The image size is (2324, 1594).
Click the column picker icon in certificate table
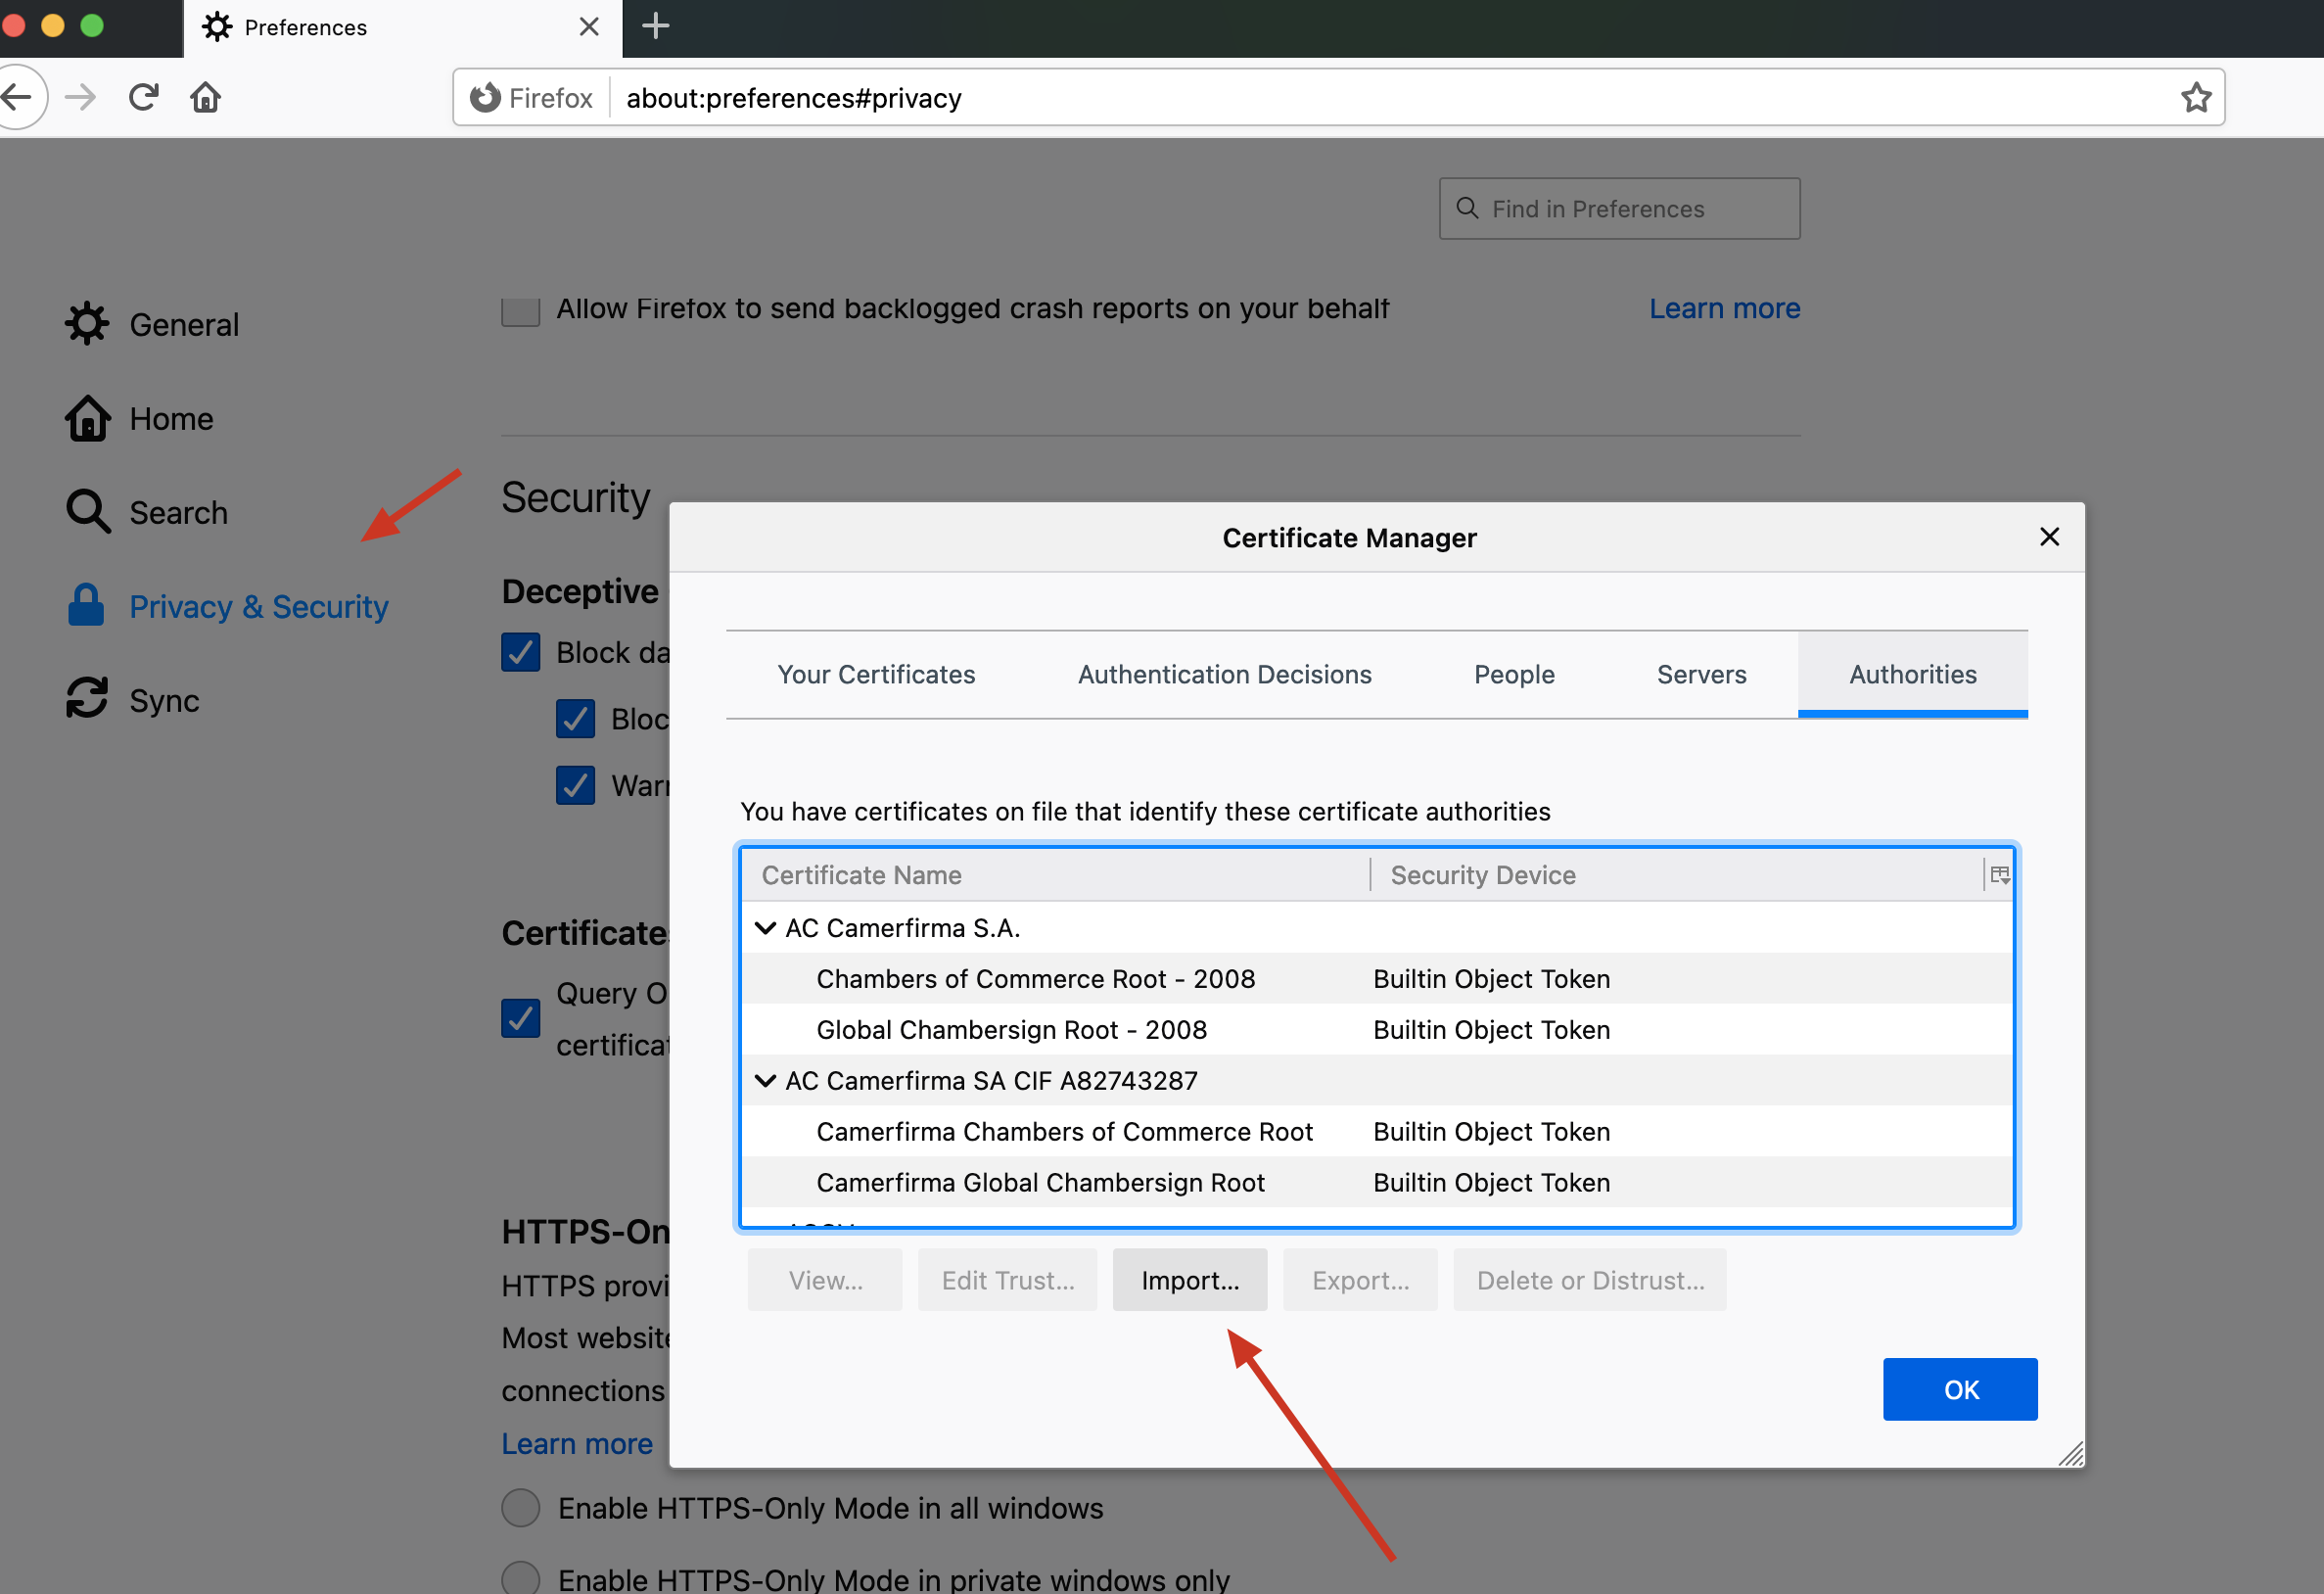(1999, 875)
